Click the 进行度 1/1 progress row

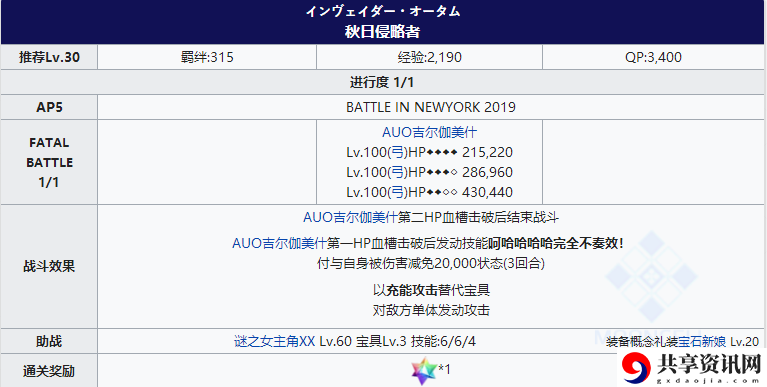pos(383,82)
